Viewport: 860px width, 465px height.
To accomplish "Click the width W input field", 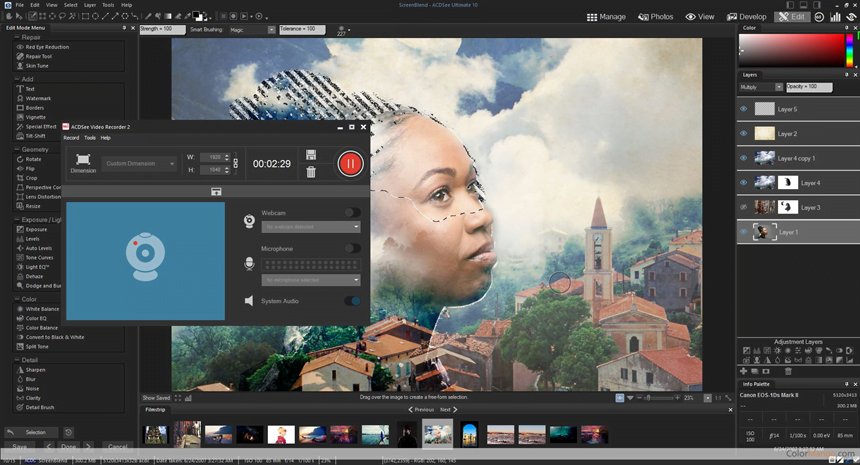I will coord(214,157).
